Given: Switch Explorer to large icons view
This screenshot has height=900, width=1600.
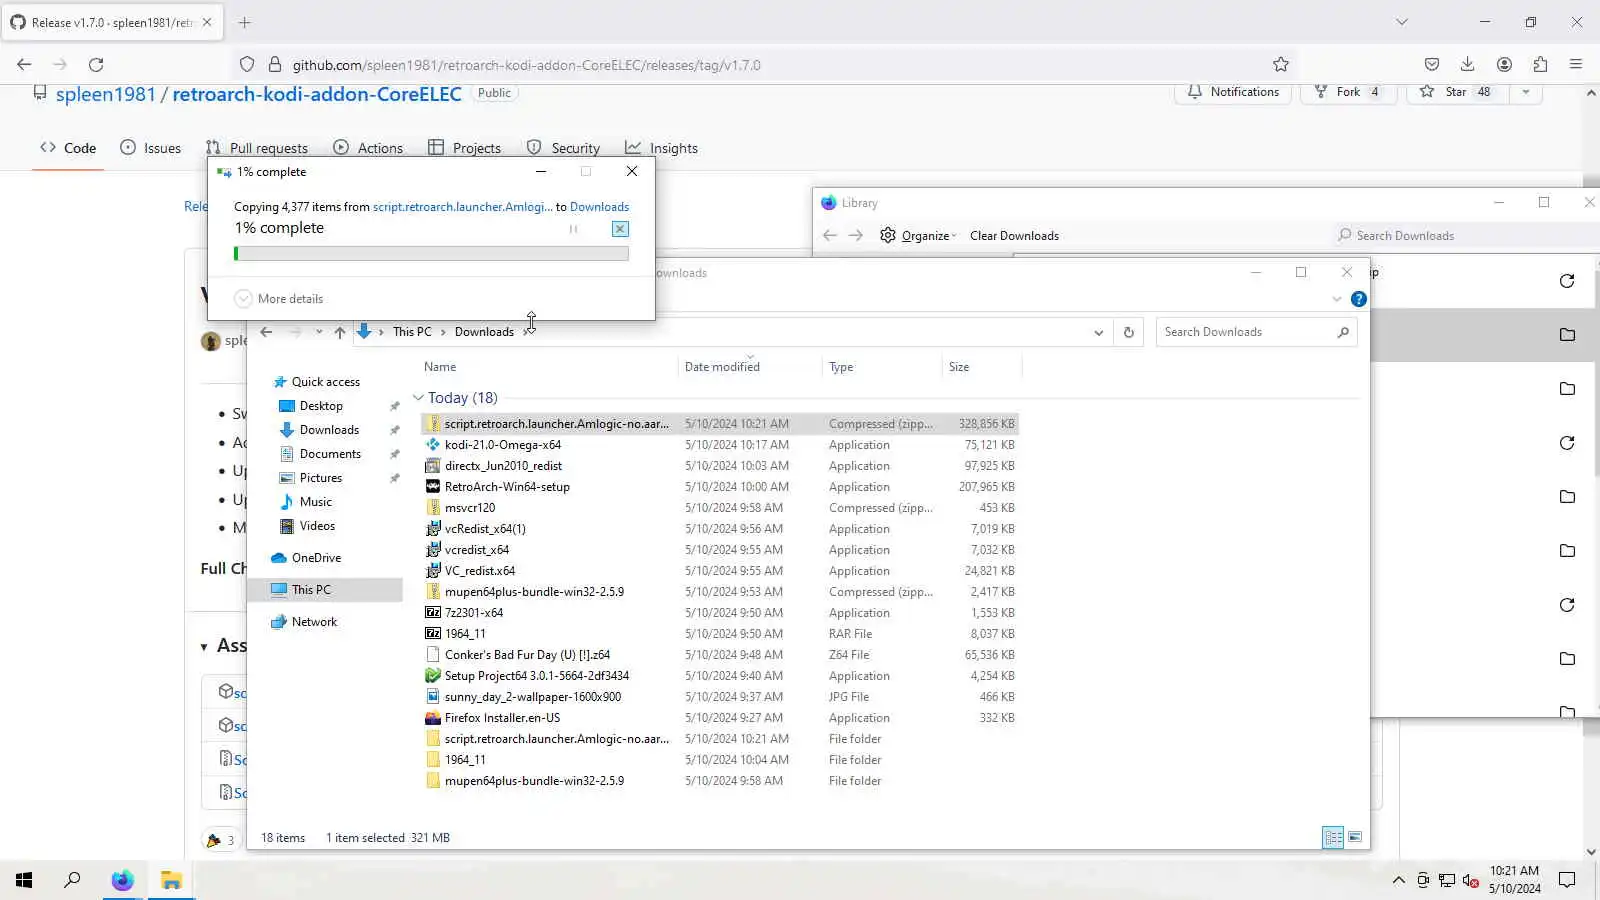Looking at the screenshot, I should pos(1355,838).
